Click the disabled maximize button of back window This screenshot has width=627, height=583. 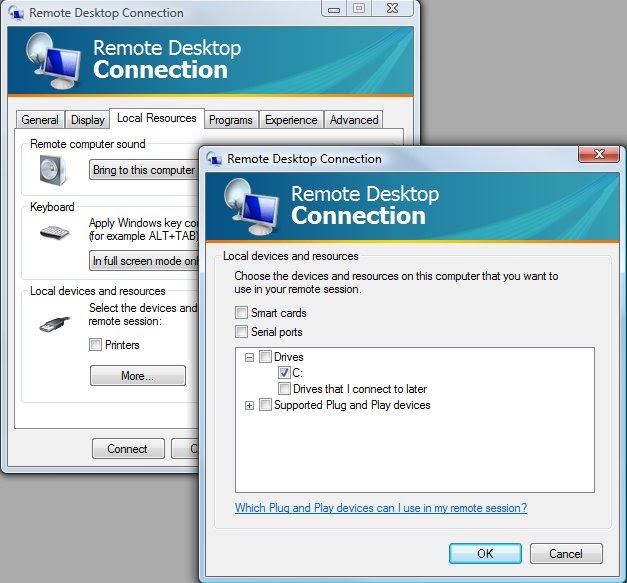point(359,8)
